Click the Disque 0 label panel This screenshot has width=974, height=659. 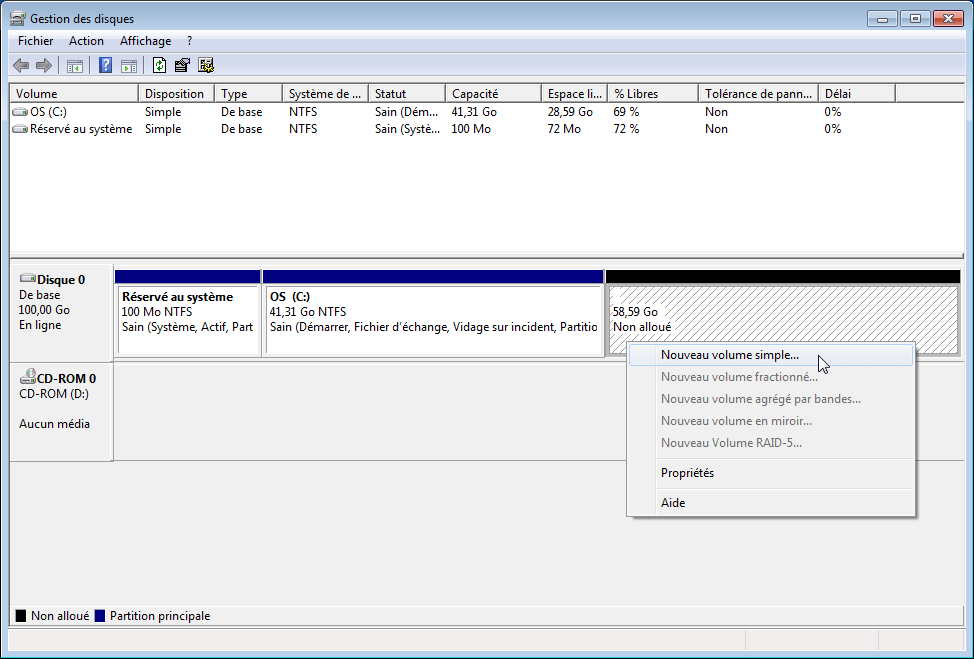click(61, 314)
